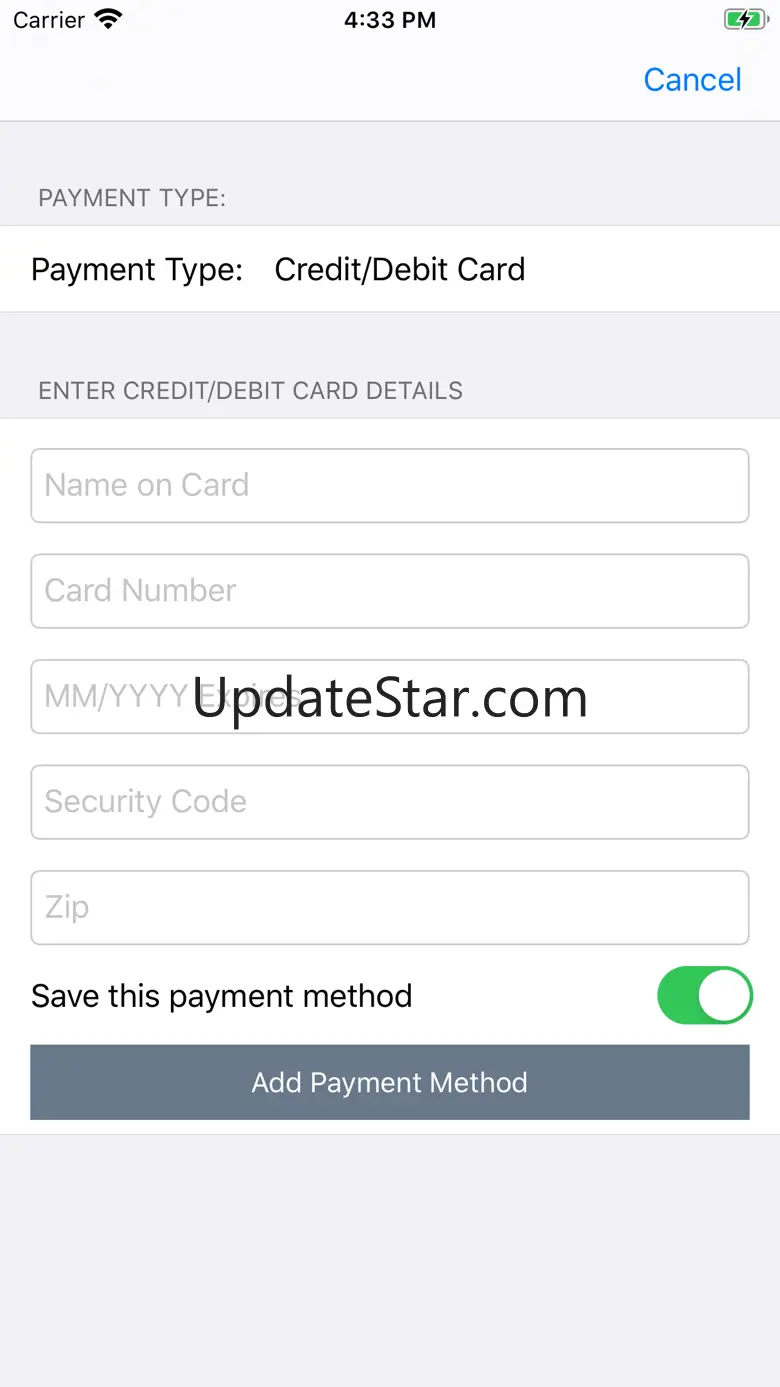Select the Security Code field
780x1387 pixels.
(390, 802)
